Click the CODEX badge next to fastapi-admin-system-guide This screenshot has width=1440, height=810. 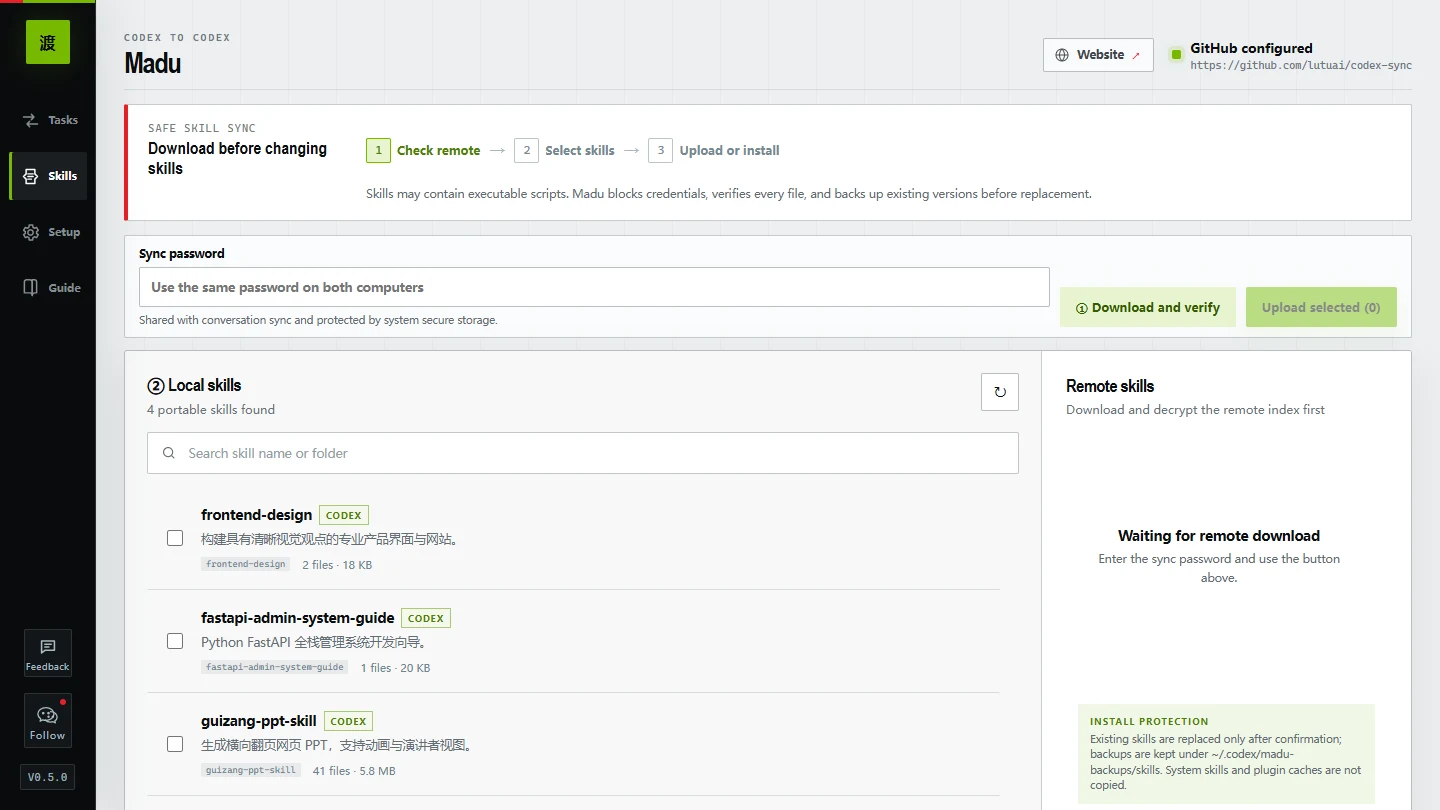click(x=426, y=619)
